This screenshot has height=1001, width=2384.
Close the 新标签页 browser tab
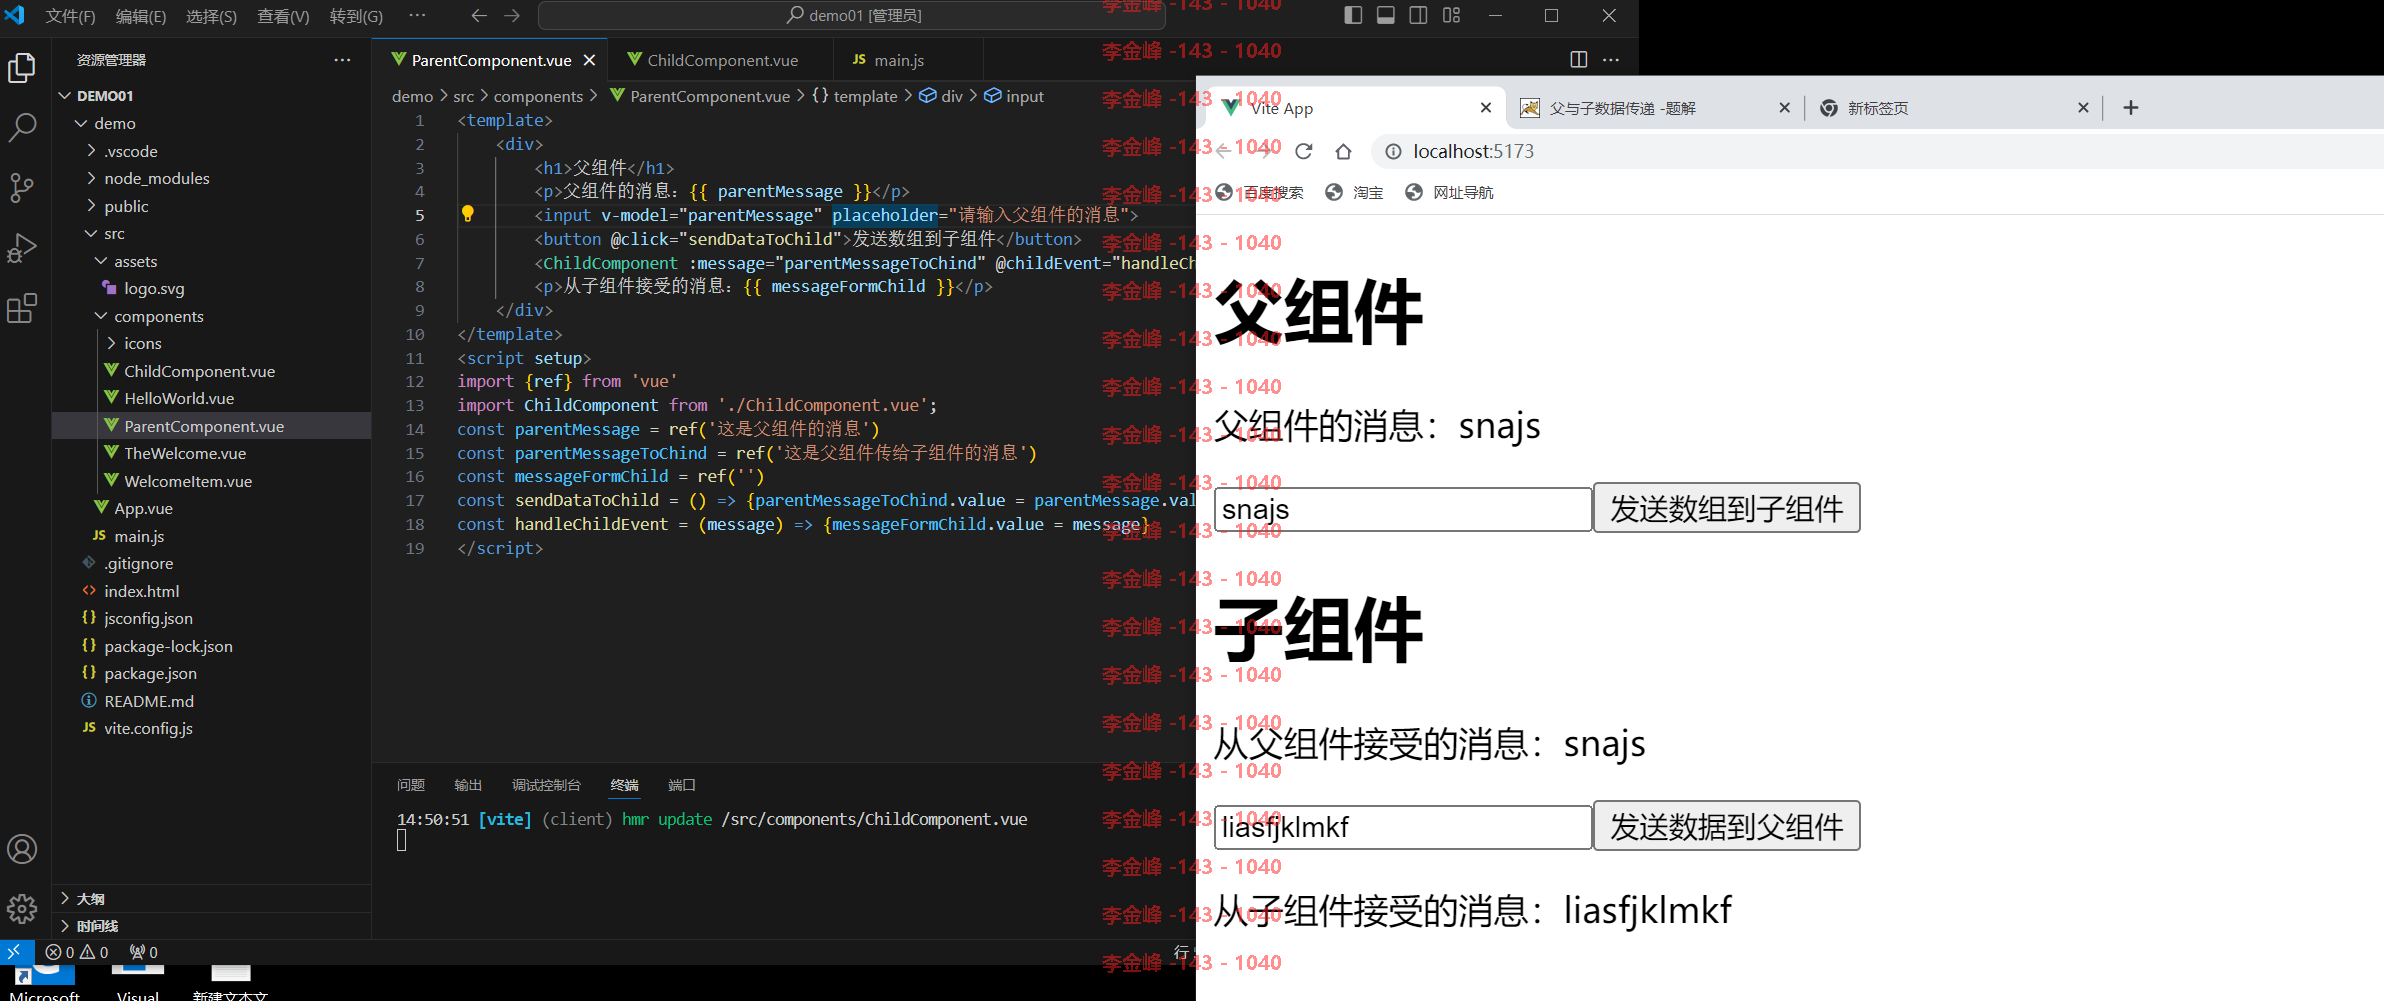coord(2083,107)
